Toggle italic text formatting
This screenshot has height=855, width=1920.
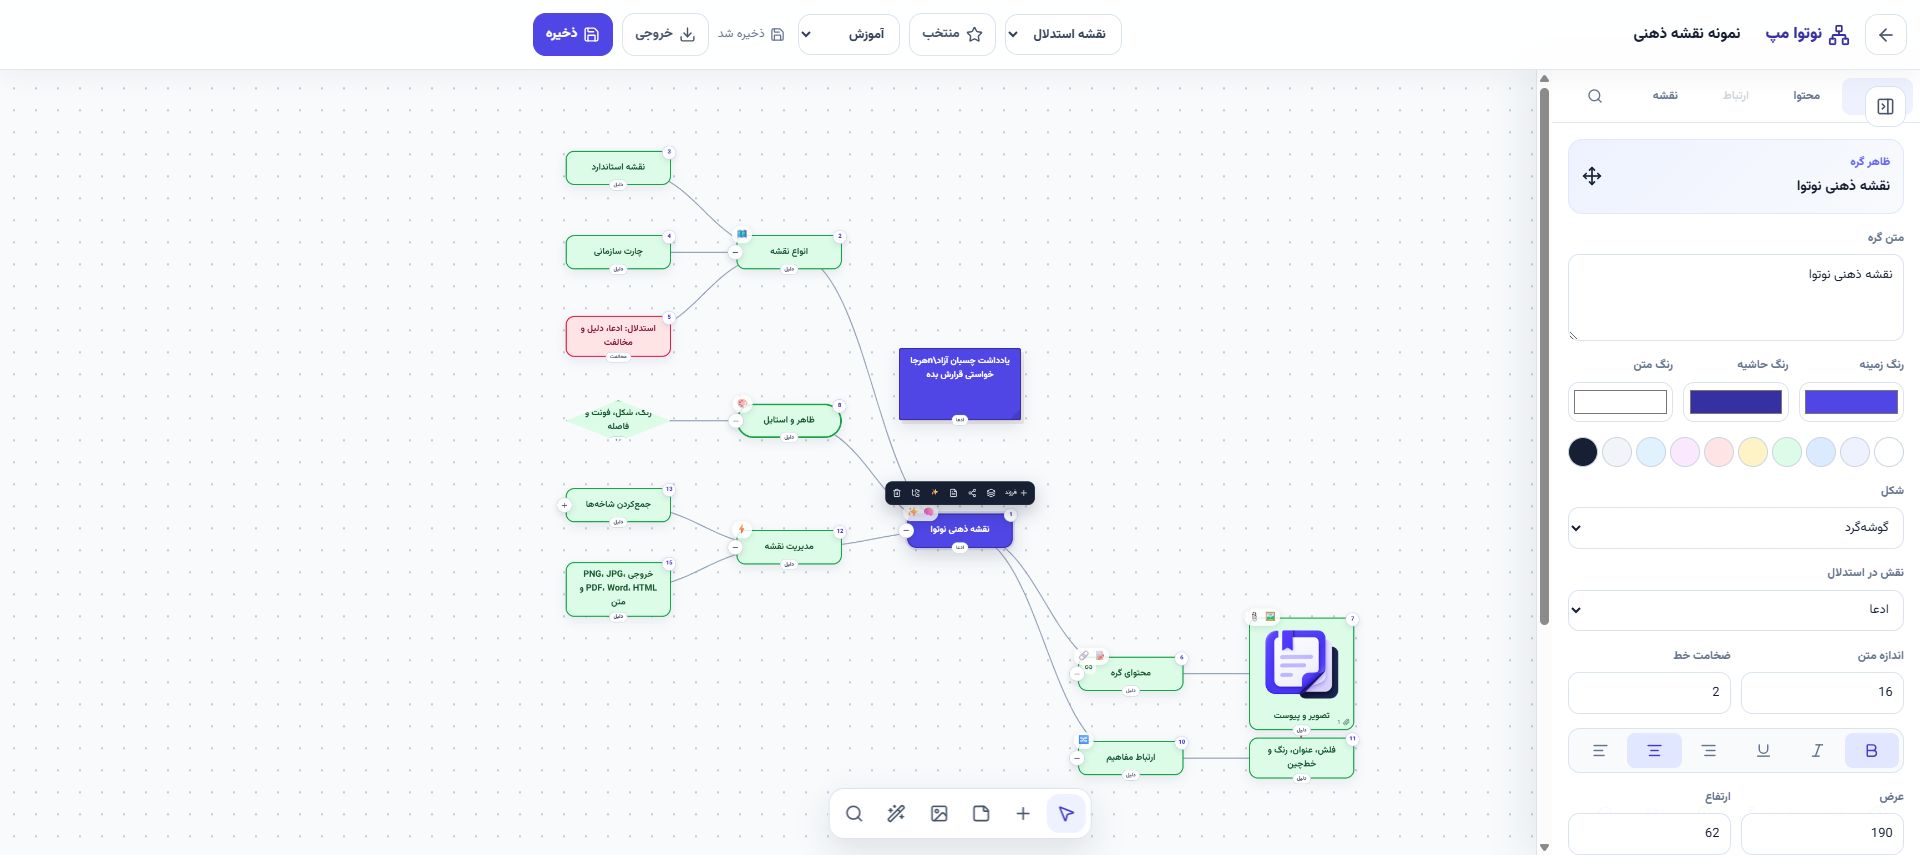tap(1817, 751)
